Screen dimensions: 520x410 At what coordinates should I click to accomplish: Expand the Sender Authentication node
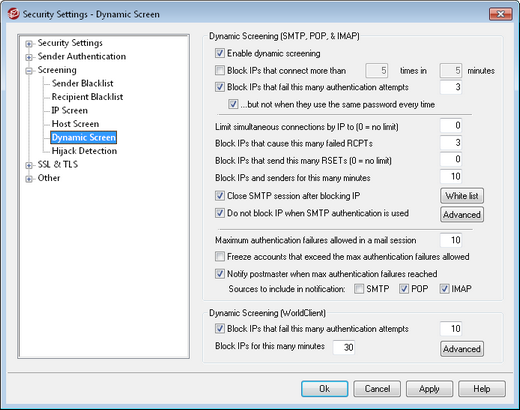pyautogui.click(x=29, y=57)
